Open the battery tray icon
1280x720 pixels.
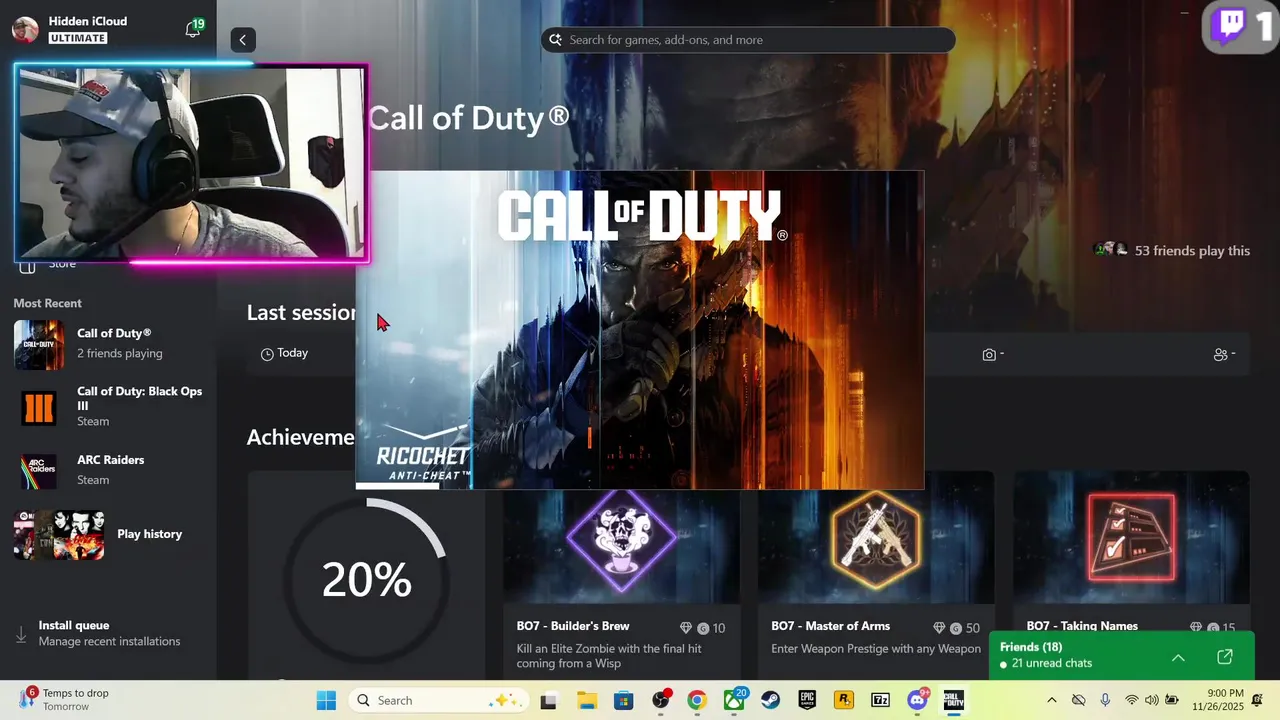(1172, 700)
